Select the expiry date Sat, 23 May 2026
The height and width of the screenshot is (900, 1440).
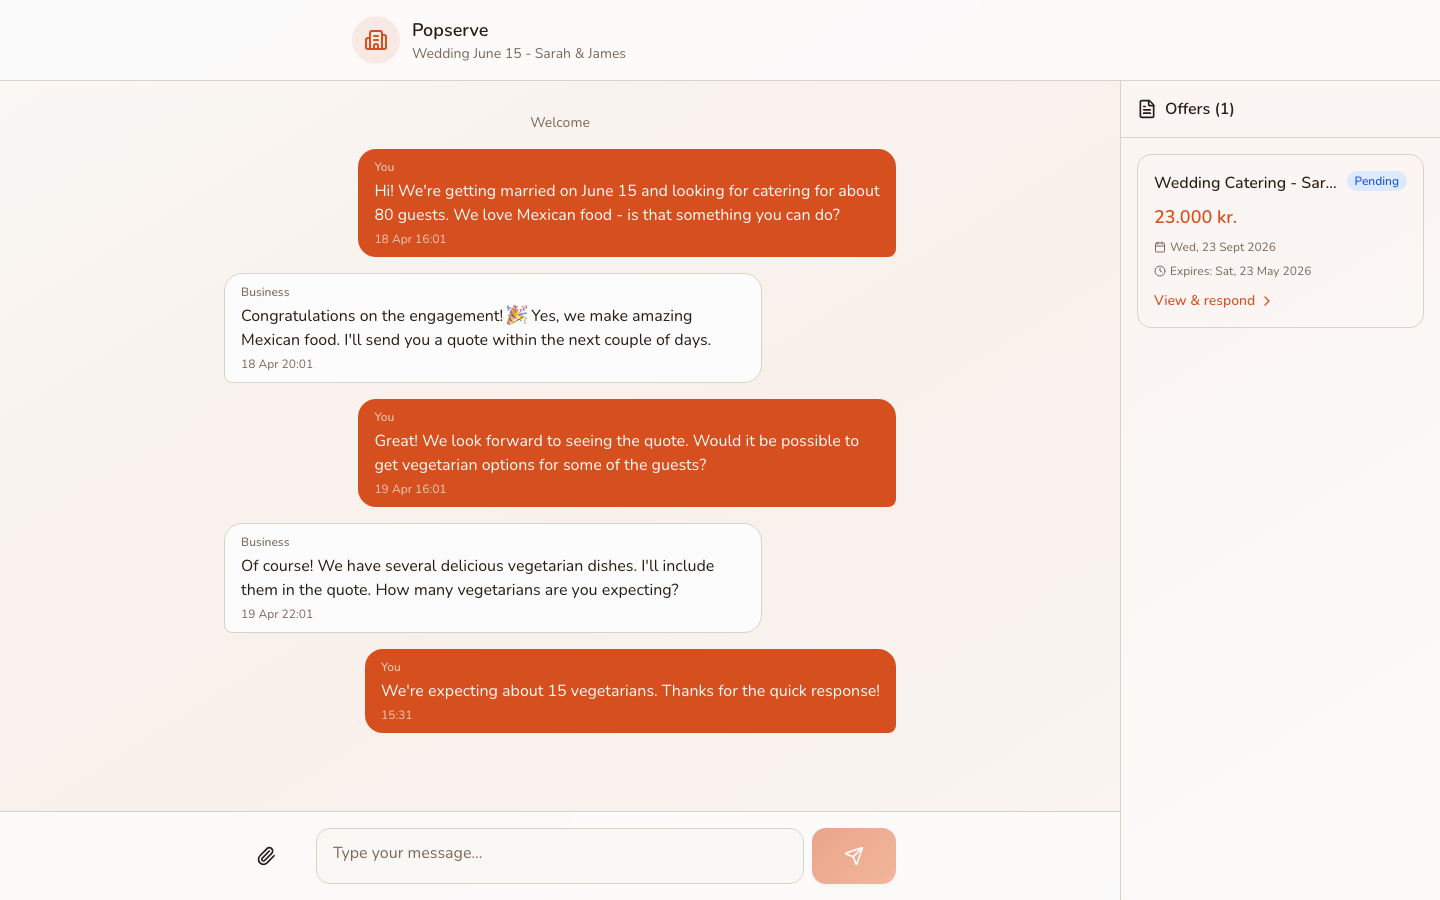1240,271
